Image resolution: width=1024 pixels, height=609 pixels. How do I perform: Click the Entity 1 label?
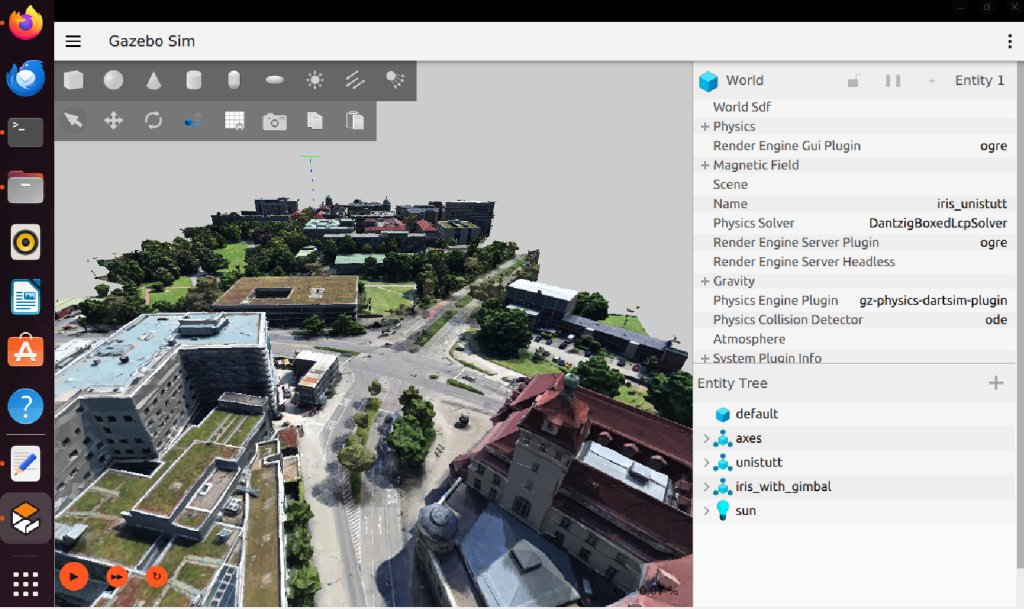pos(979,80)
